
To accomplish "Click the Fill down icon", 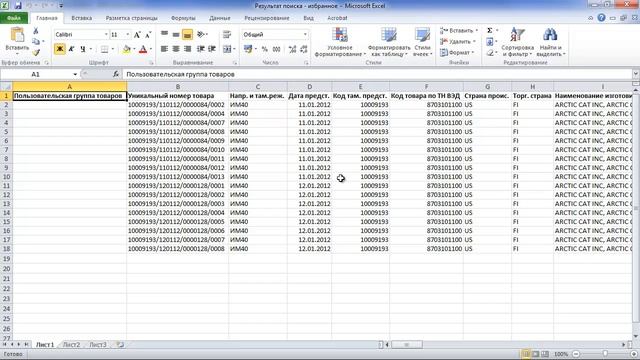I will click(490, 42).
